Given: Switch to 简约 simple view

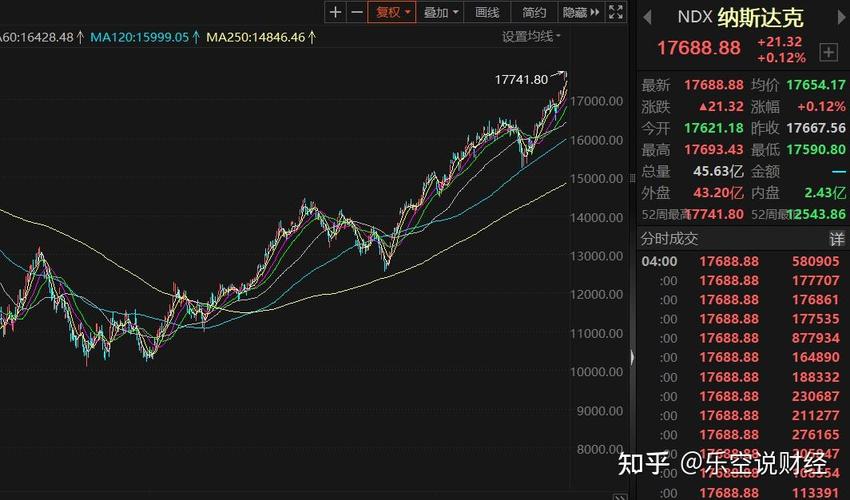Looking at the screenshot, I should click(x=534, y=12).
